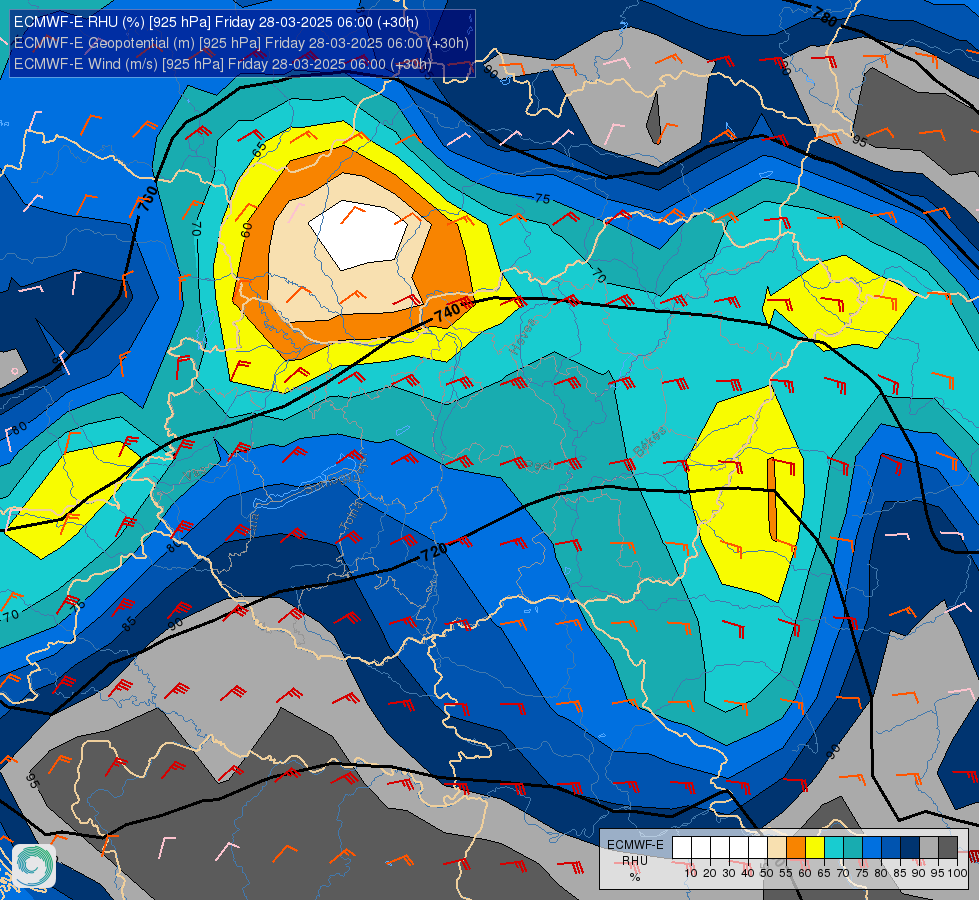Select the 'ECMWF-E Wind (m/s)' title line
Screen dimensions: 979x900
coord(223,64)
